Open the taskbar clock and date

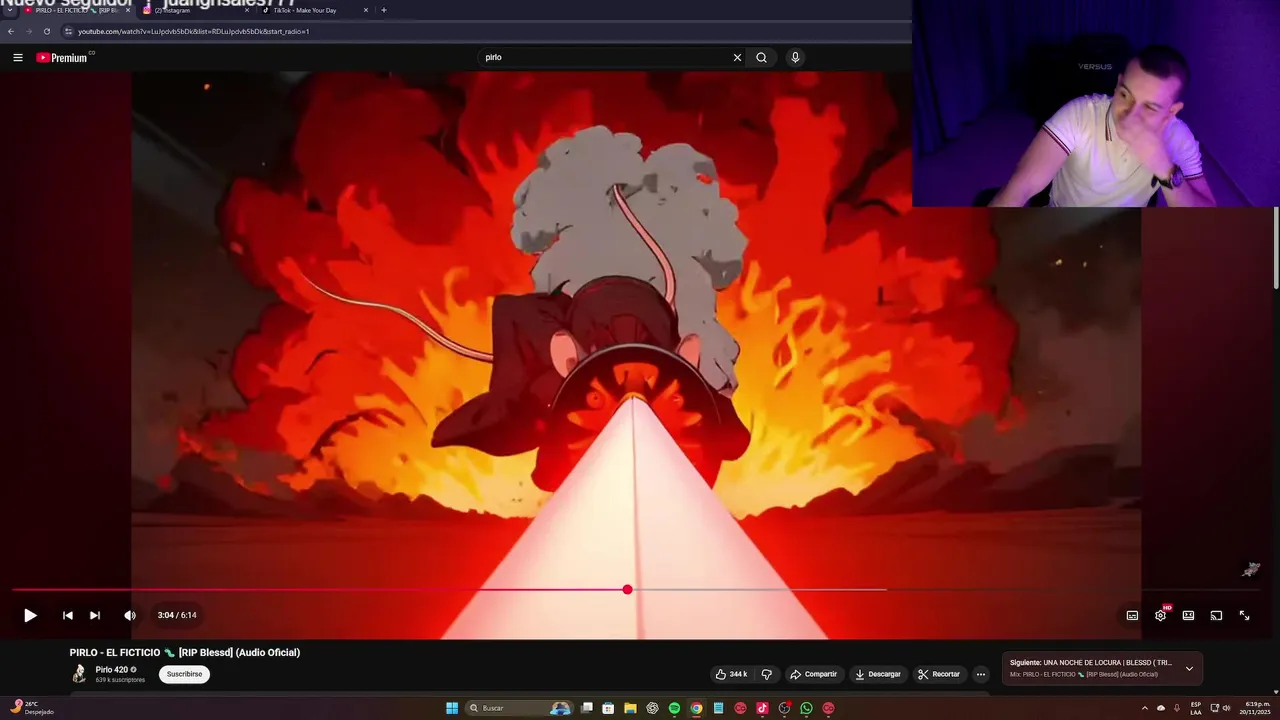click(1257, 708)
